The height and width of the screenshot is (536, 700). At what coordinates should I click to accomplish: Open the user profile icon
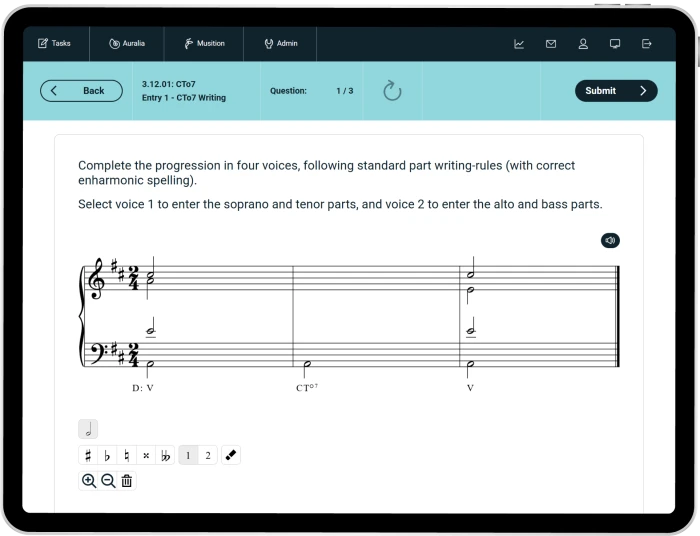[583, 44]
